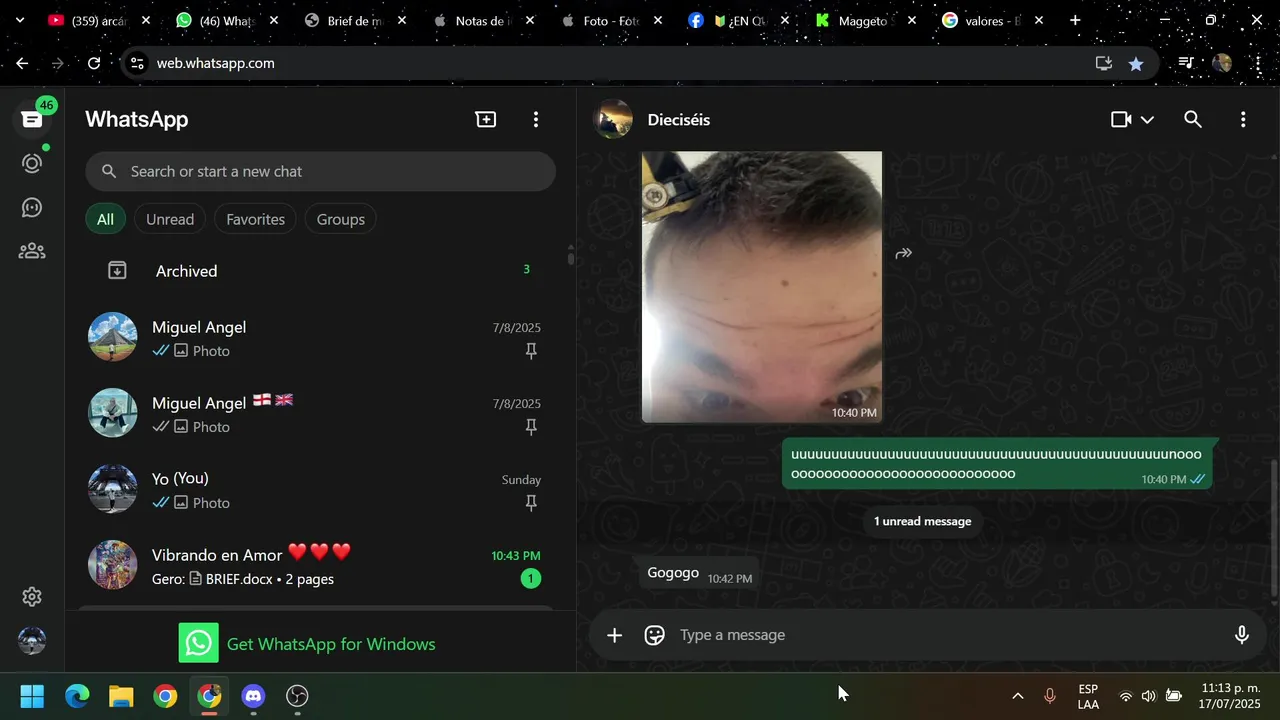Open the Dieciséis profile picture in header
The width and height of the screenshot is (1280, 720).
(613, 119)
